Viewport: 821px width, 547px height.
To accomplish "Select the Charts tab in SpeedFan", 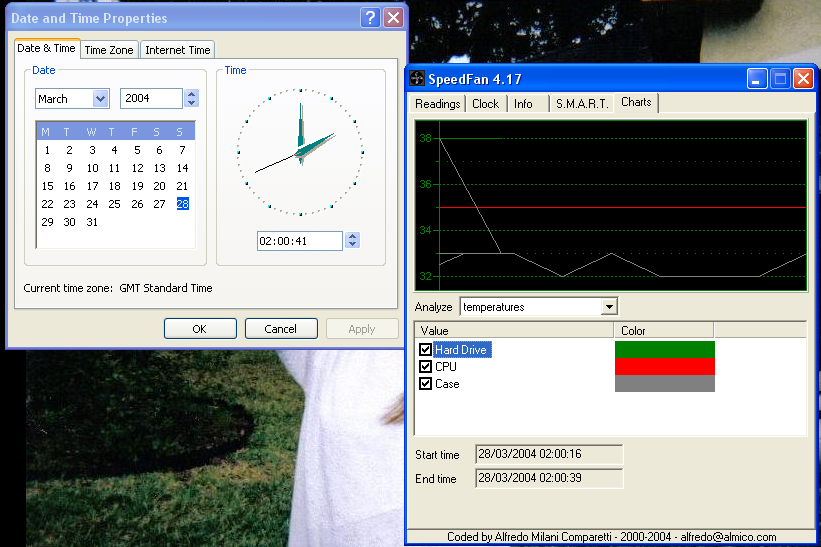I will point(636,102).
